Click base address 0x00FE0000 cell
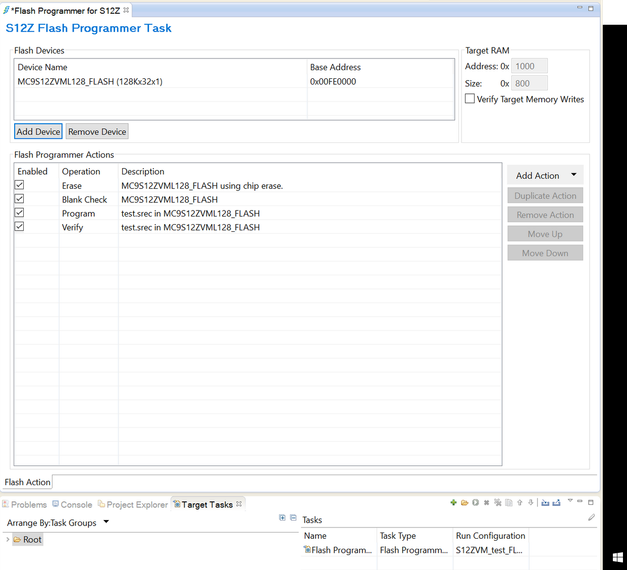The image size is (627, 570). tap(333, 82)
